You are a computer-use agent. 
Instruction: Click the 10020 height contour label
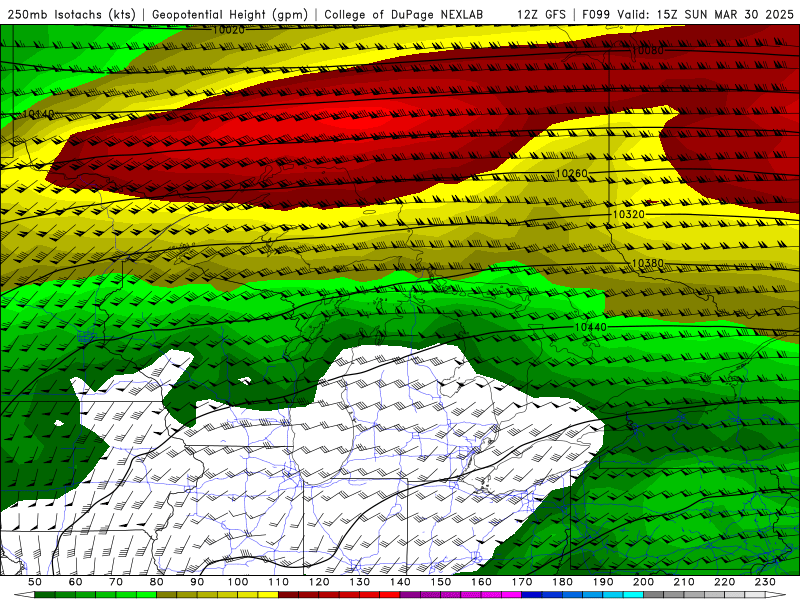coord(229,30)
